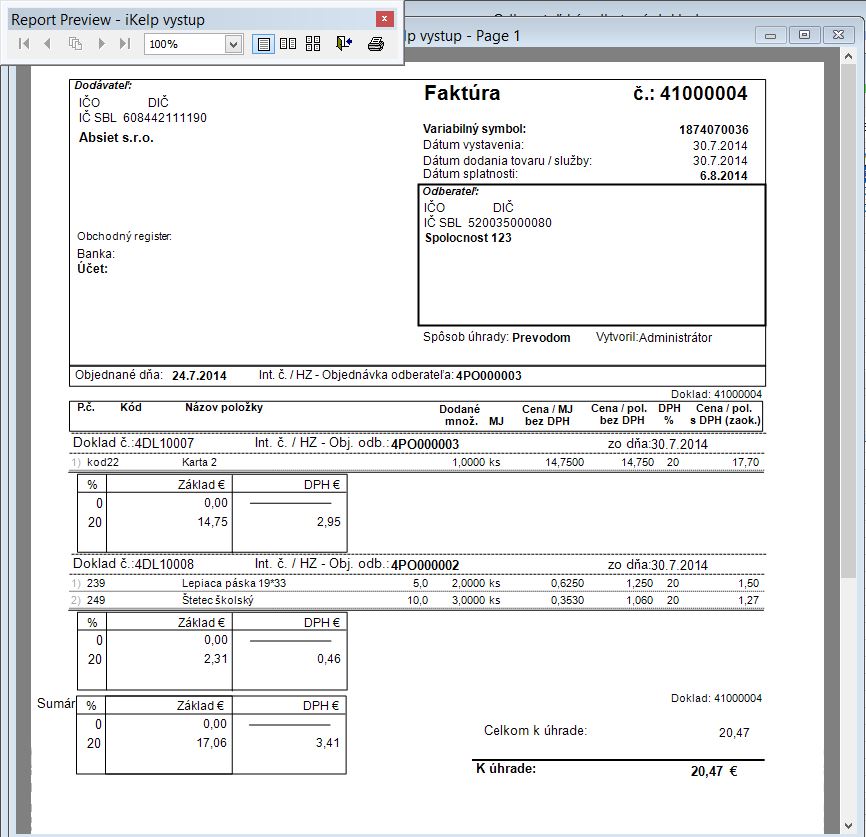Click IČ SBL number 608442111190
The image size is (866, 837).
tap(165, 118)
